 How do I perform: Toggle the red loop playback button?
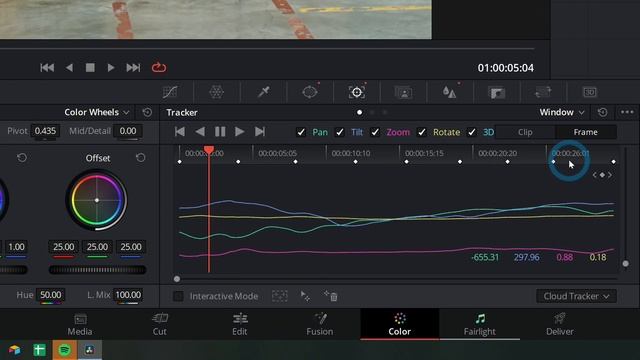[159, 67]
